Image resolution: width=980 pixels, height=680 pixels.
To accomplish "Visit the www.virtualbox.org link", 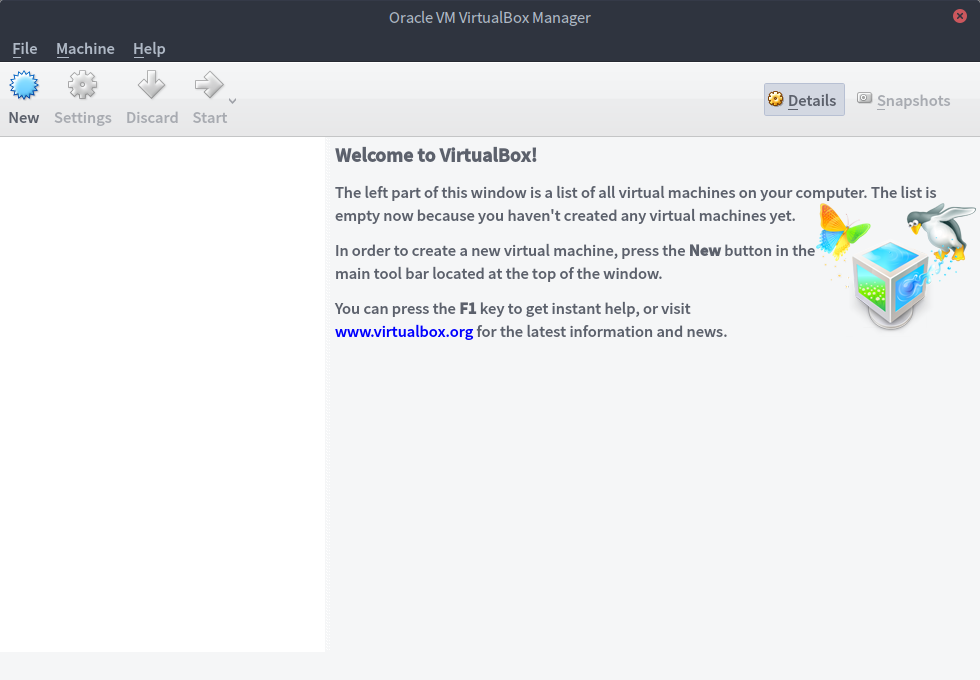I will tap(404, 332).
